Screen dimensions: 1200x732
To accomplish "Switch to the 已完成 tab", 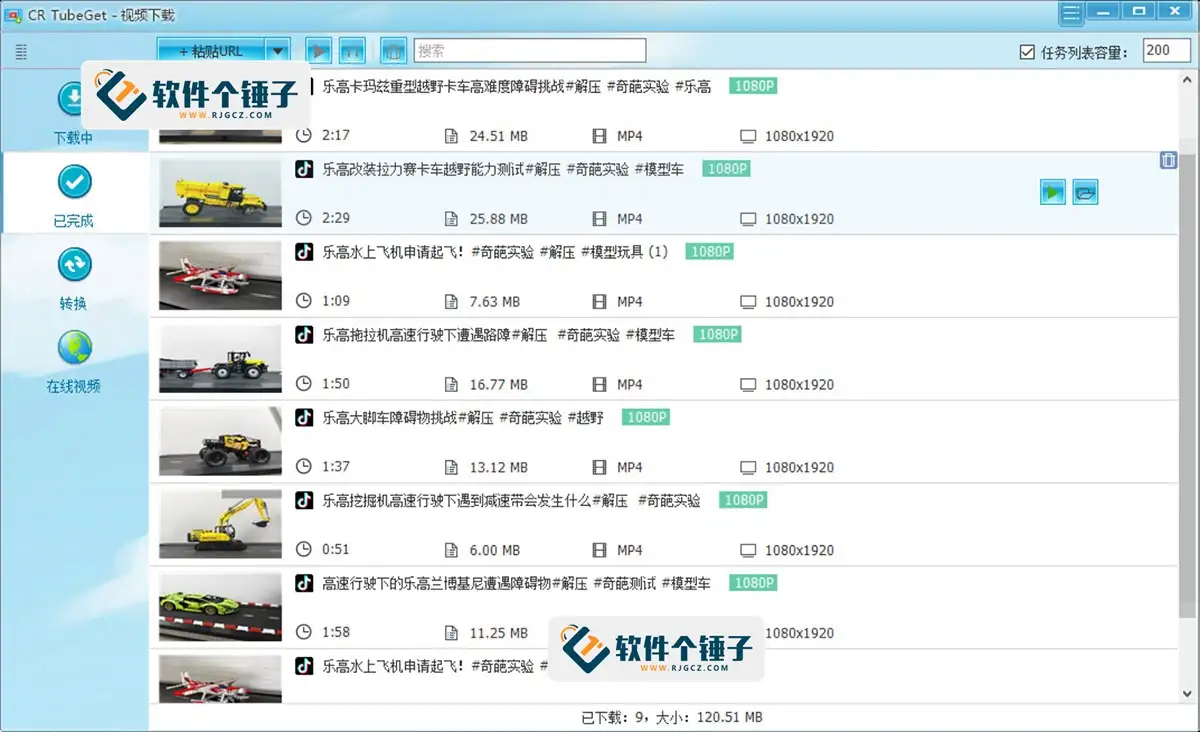I will [73, 194].
